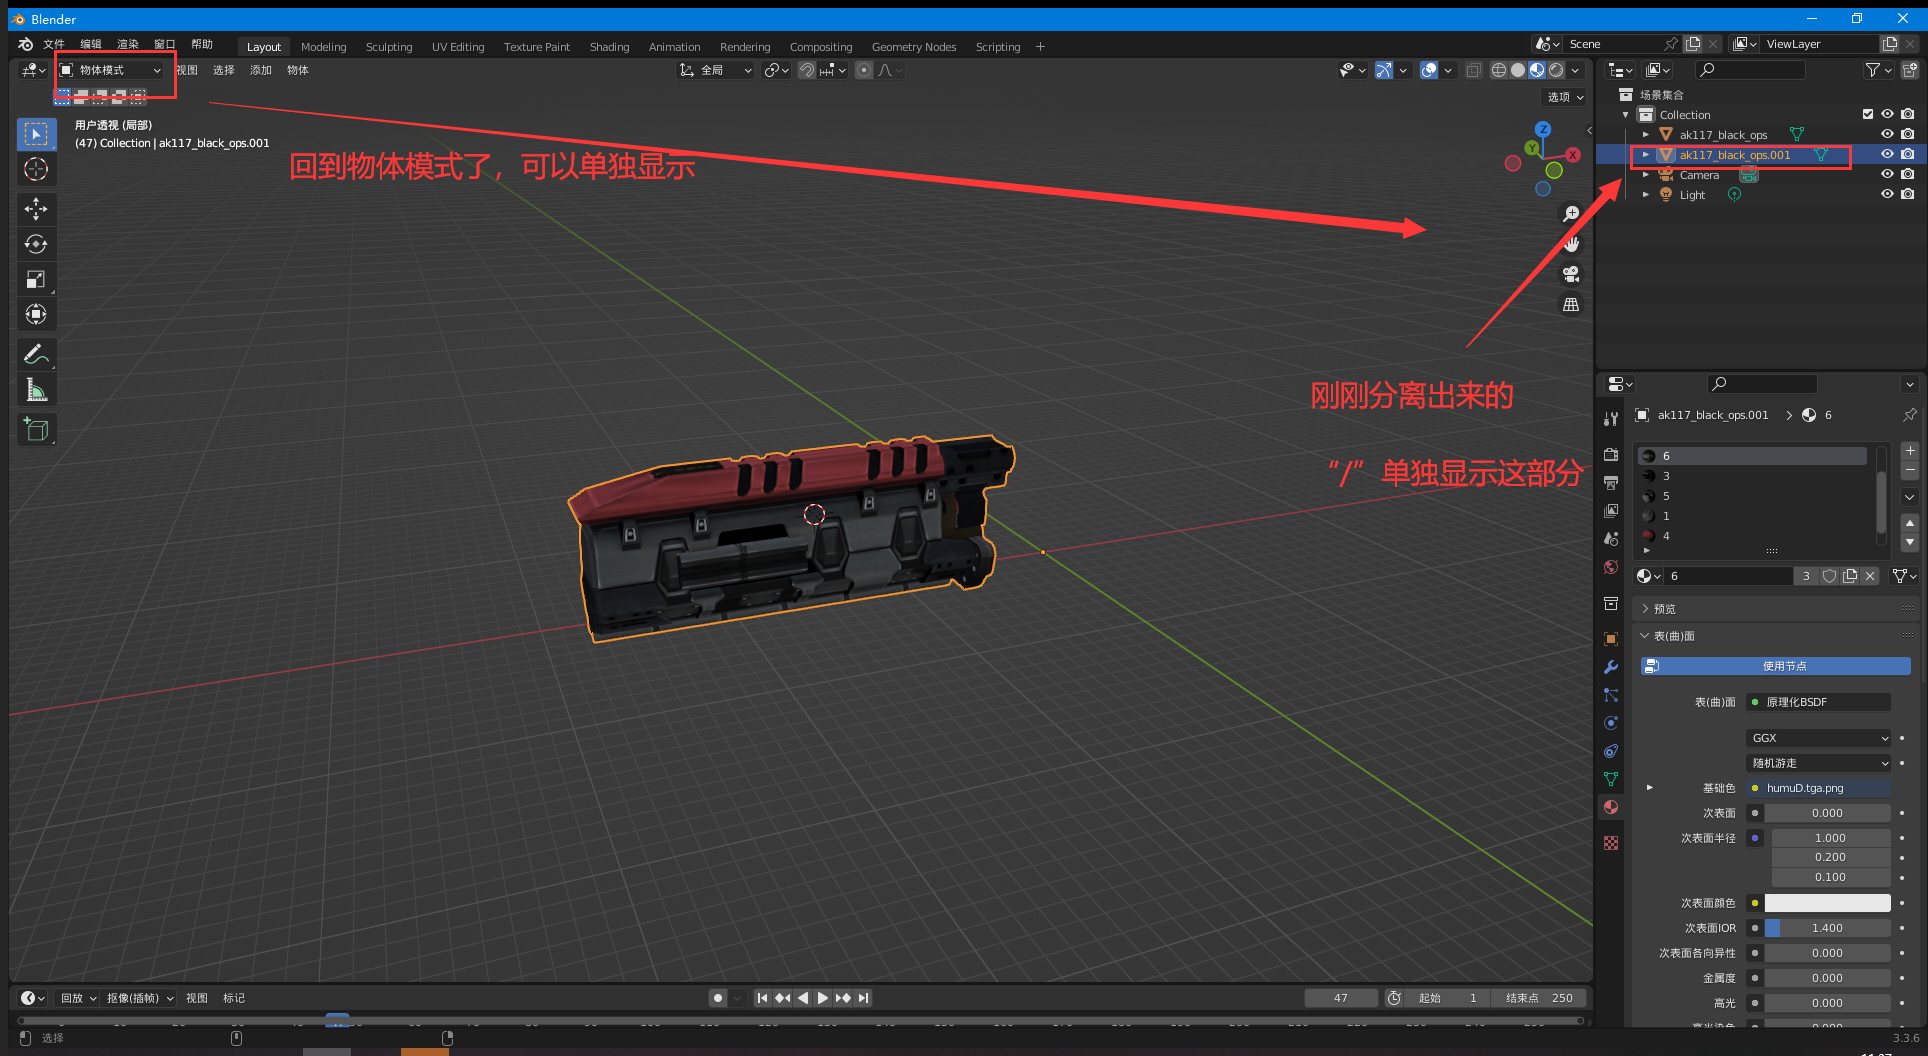Expand the 预览 preview panel

[1665, 608]
